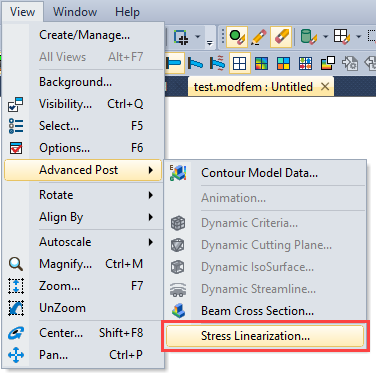Open the View menu

pyautogui.click(x=22, y=12)
